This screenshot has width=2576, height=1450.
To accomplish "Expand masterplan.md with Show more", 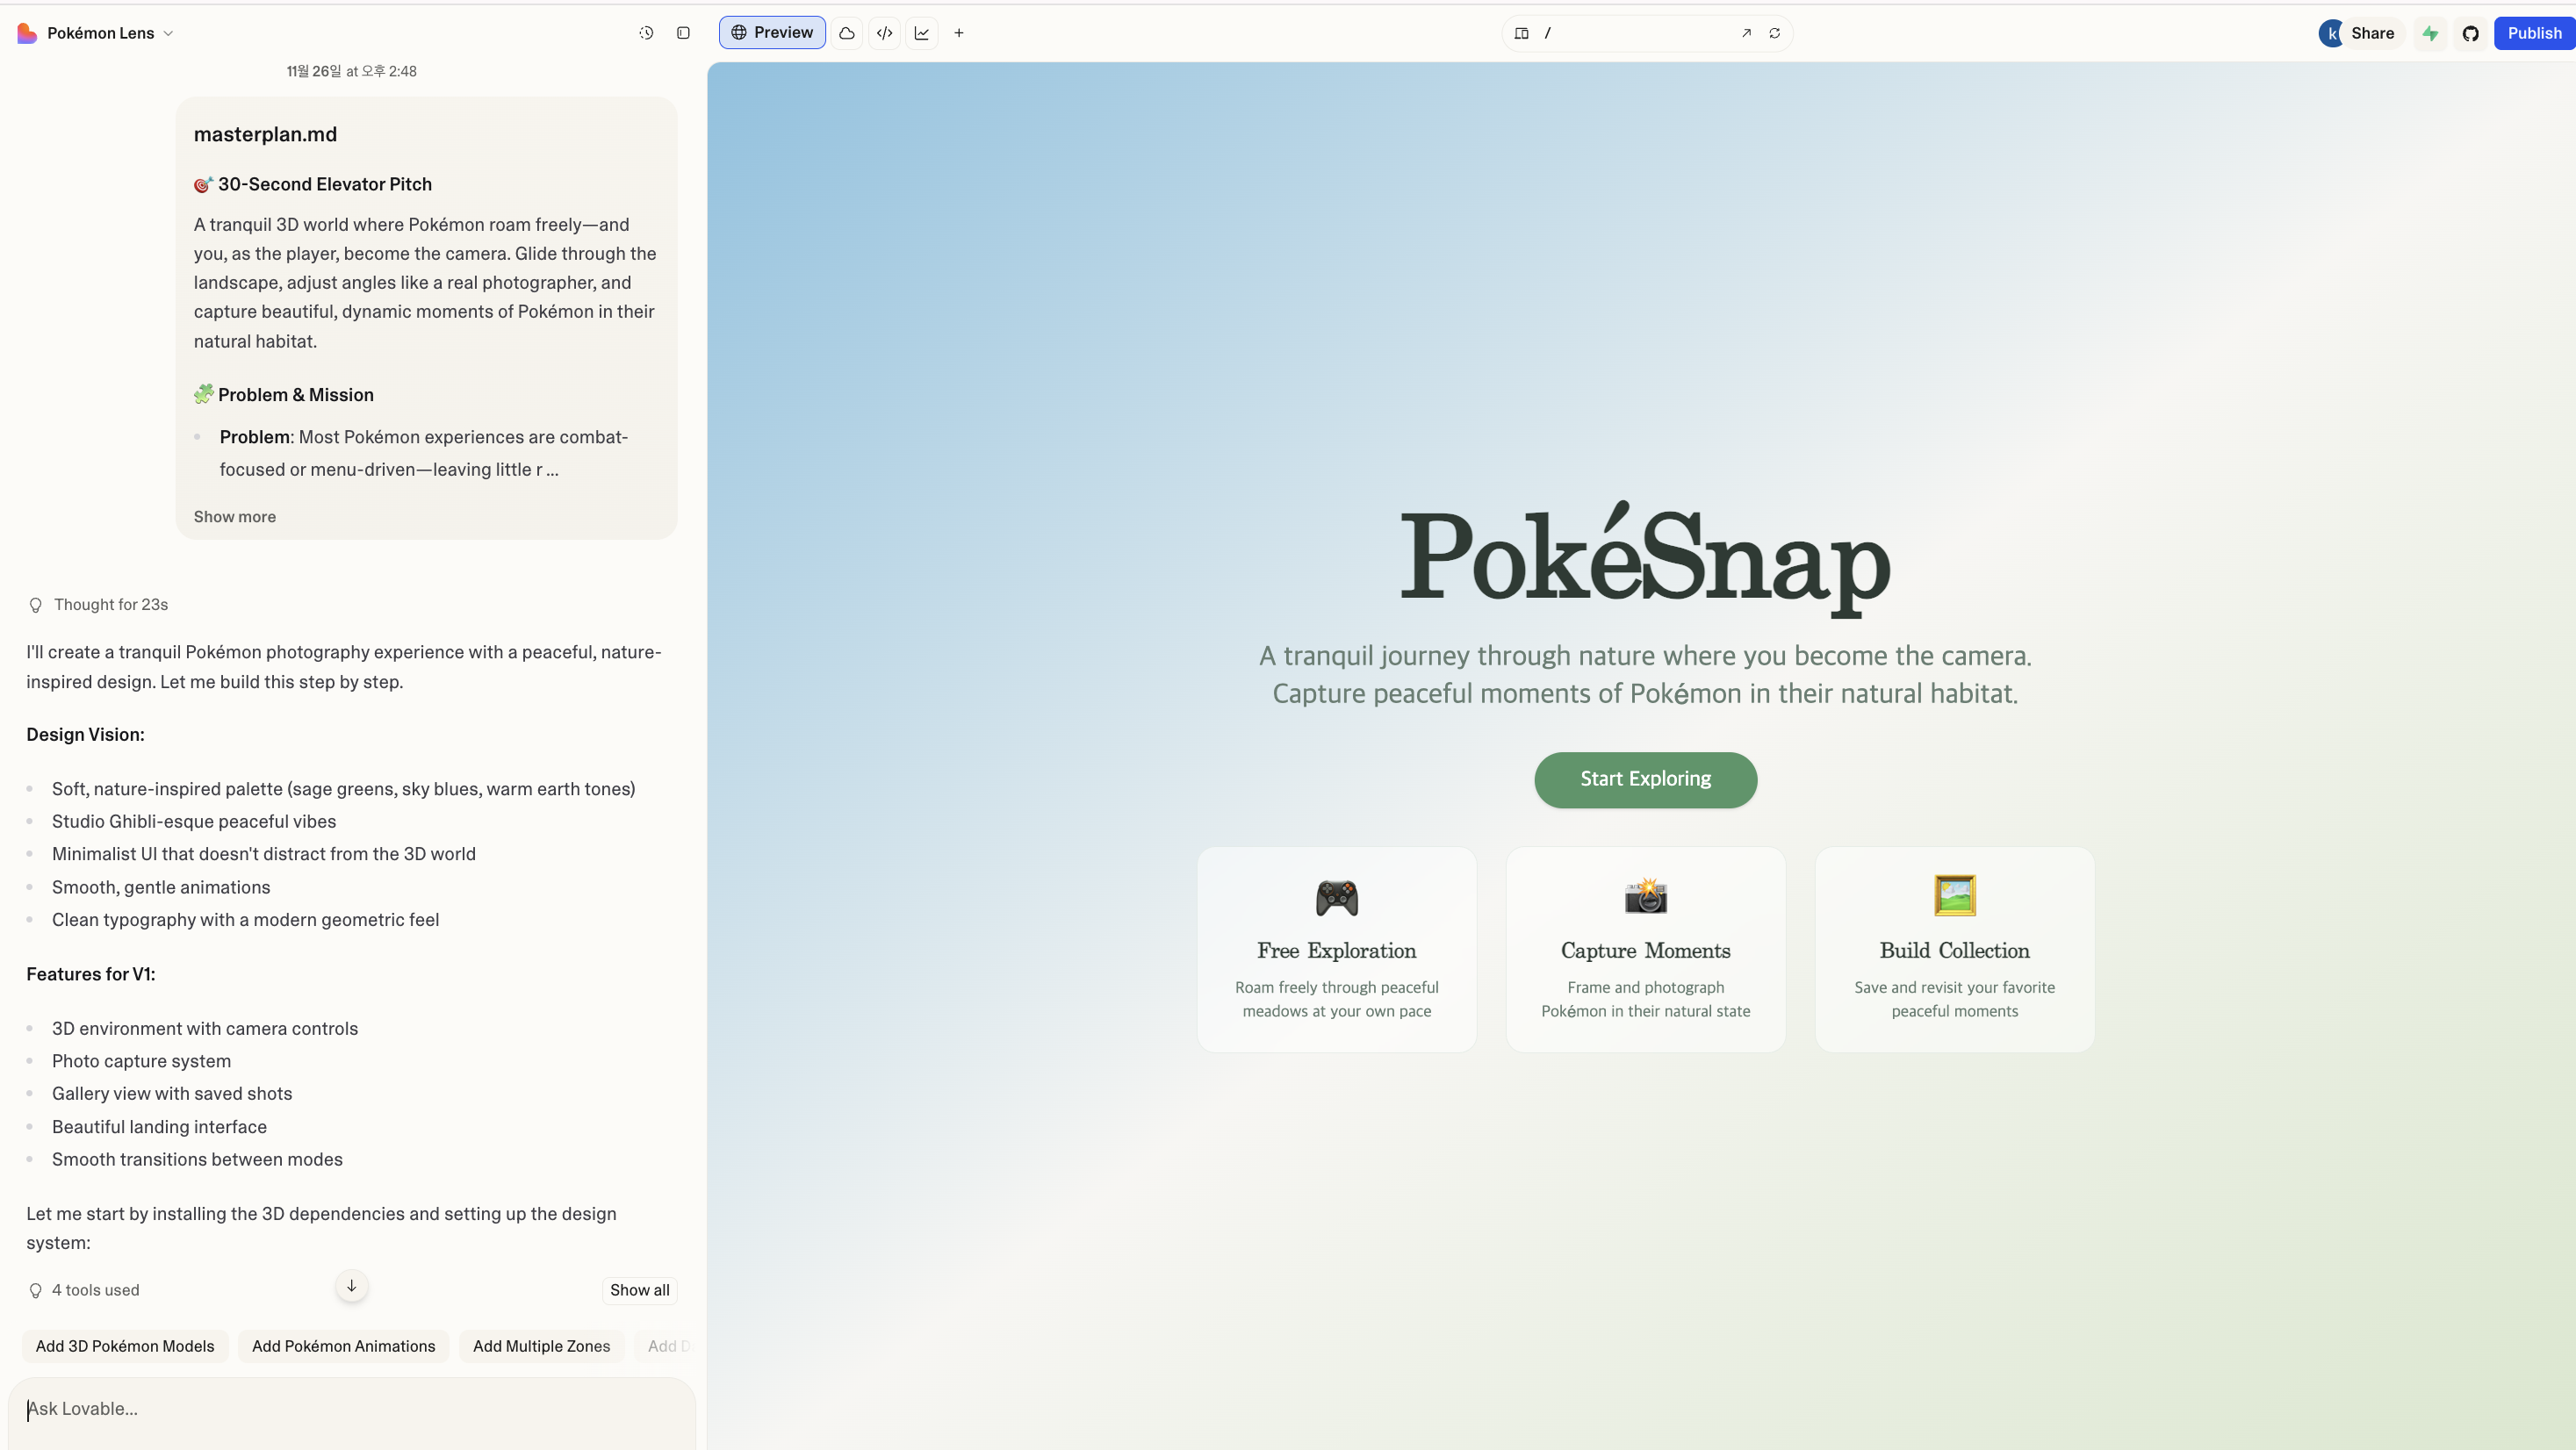I will coord(234,516).
